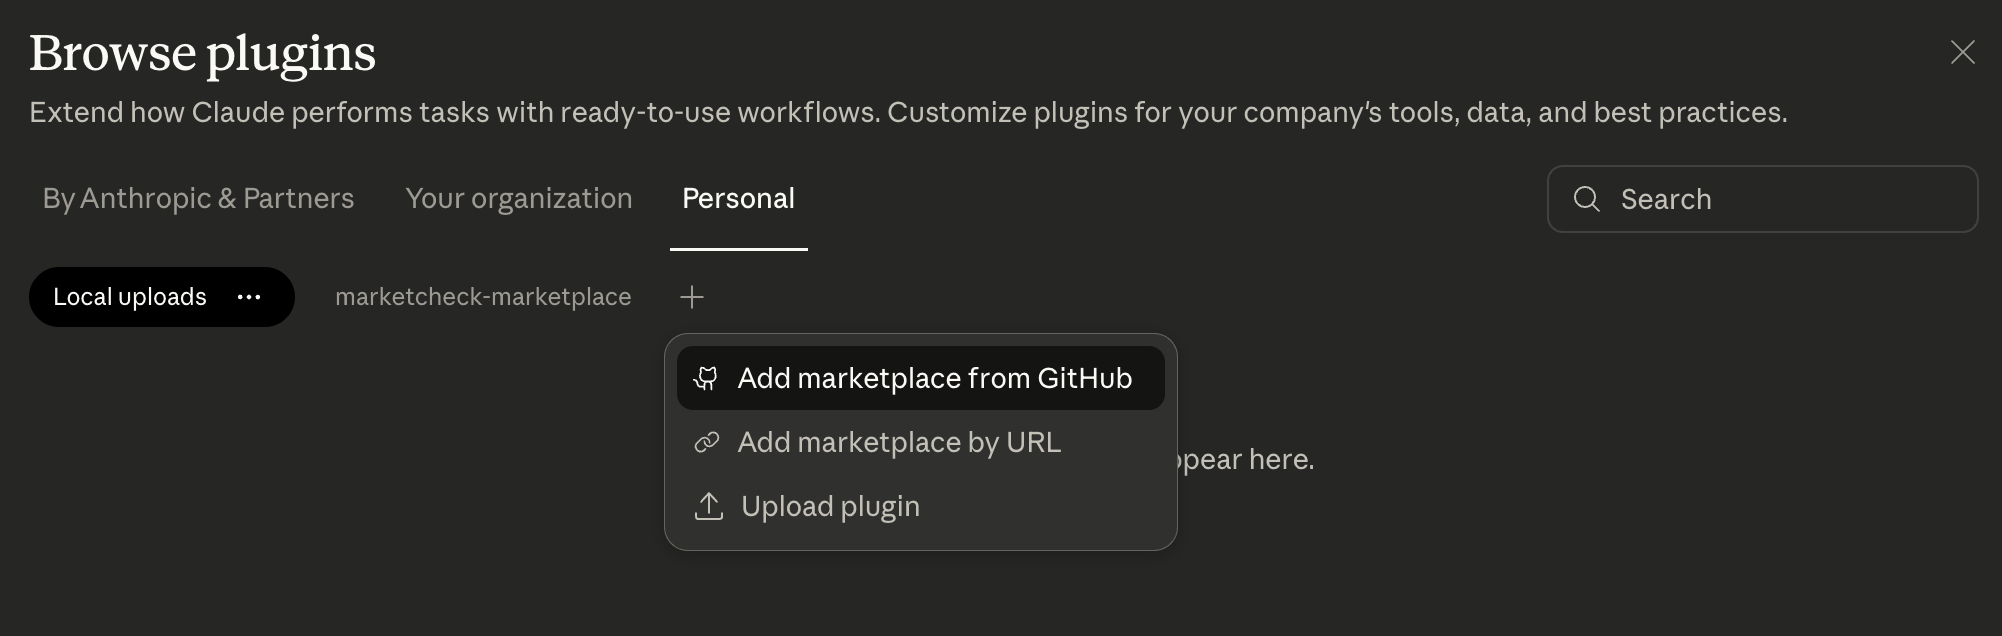Click the description text about extending Claude
This screenshot has height=636, width=2002.
coord(907,112)
